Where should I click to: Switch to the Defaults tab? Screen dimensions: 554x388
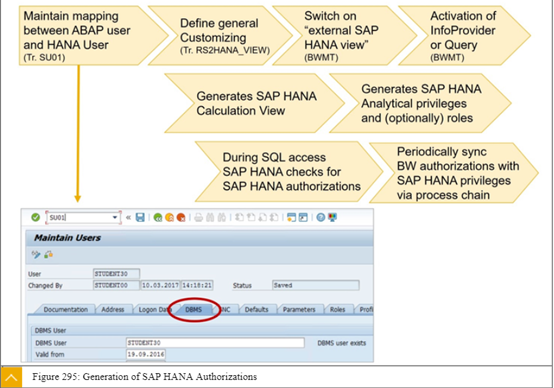click(257, 310)
